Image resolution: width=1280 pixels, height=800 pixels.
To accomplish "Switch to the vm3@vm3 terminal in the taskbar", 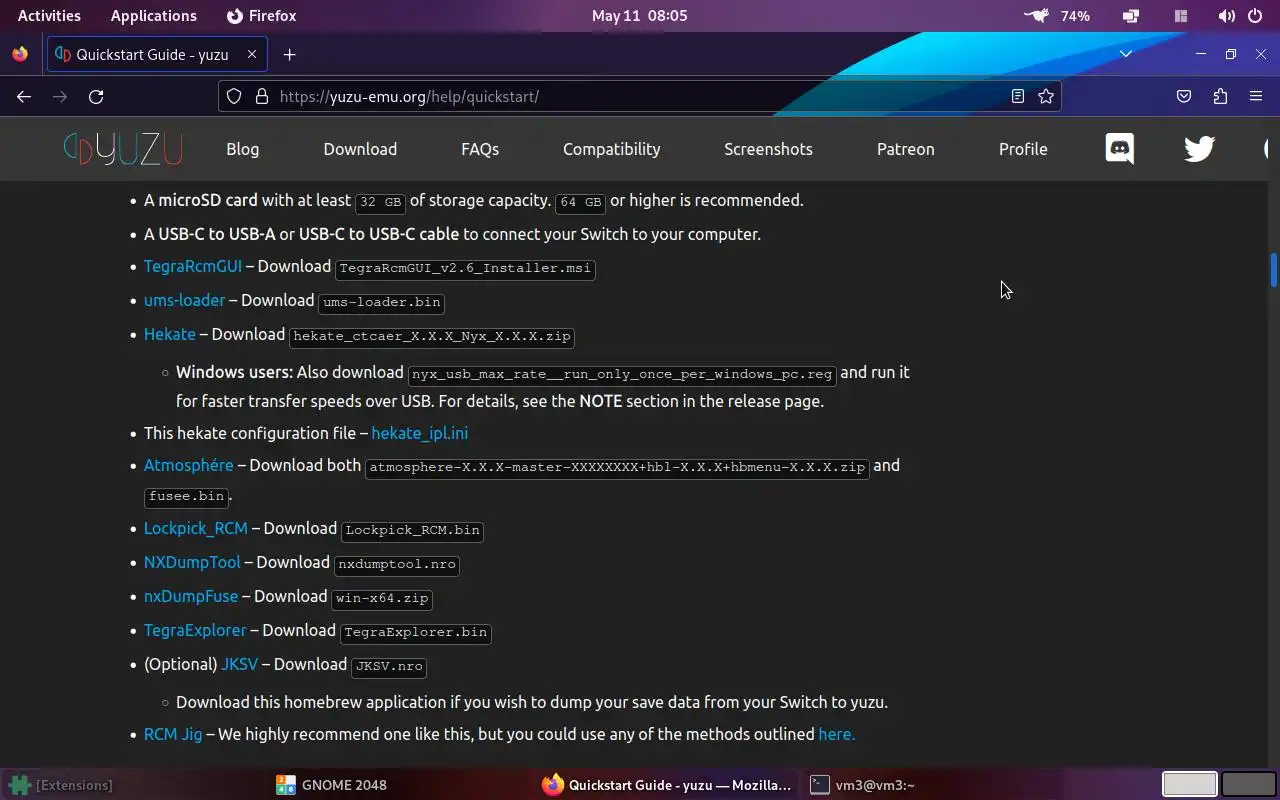I will tap(862, 785).
